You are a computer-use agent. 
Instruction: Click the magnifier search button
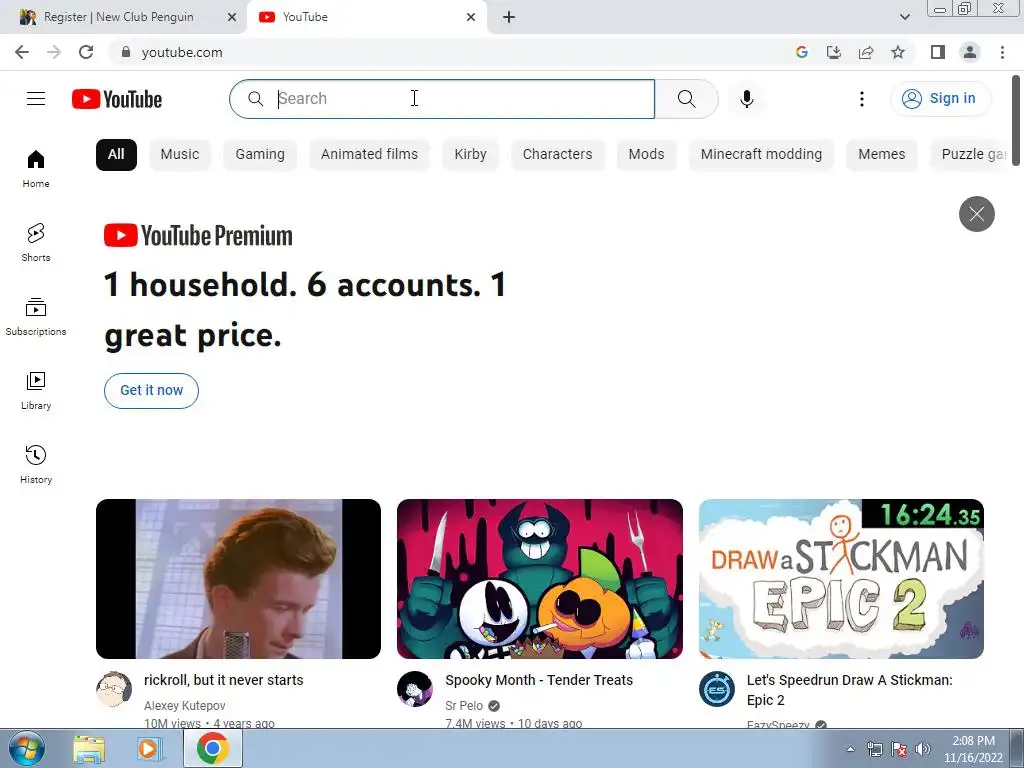[x=686, y=99]
